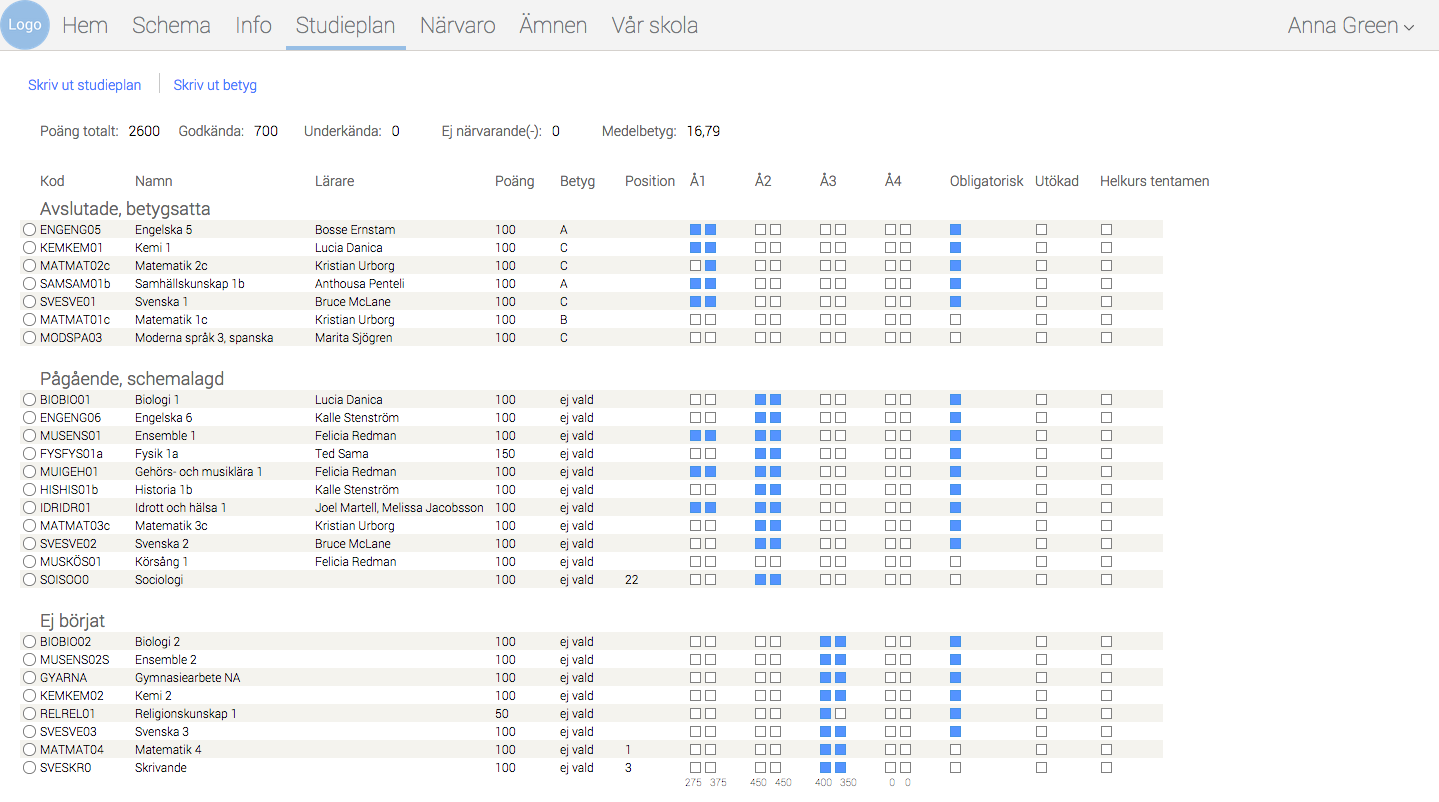Check Helkurs tentamen box for Svenska 2
This screenshot has width=1439, height=802.
coord(1106,544)
